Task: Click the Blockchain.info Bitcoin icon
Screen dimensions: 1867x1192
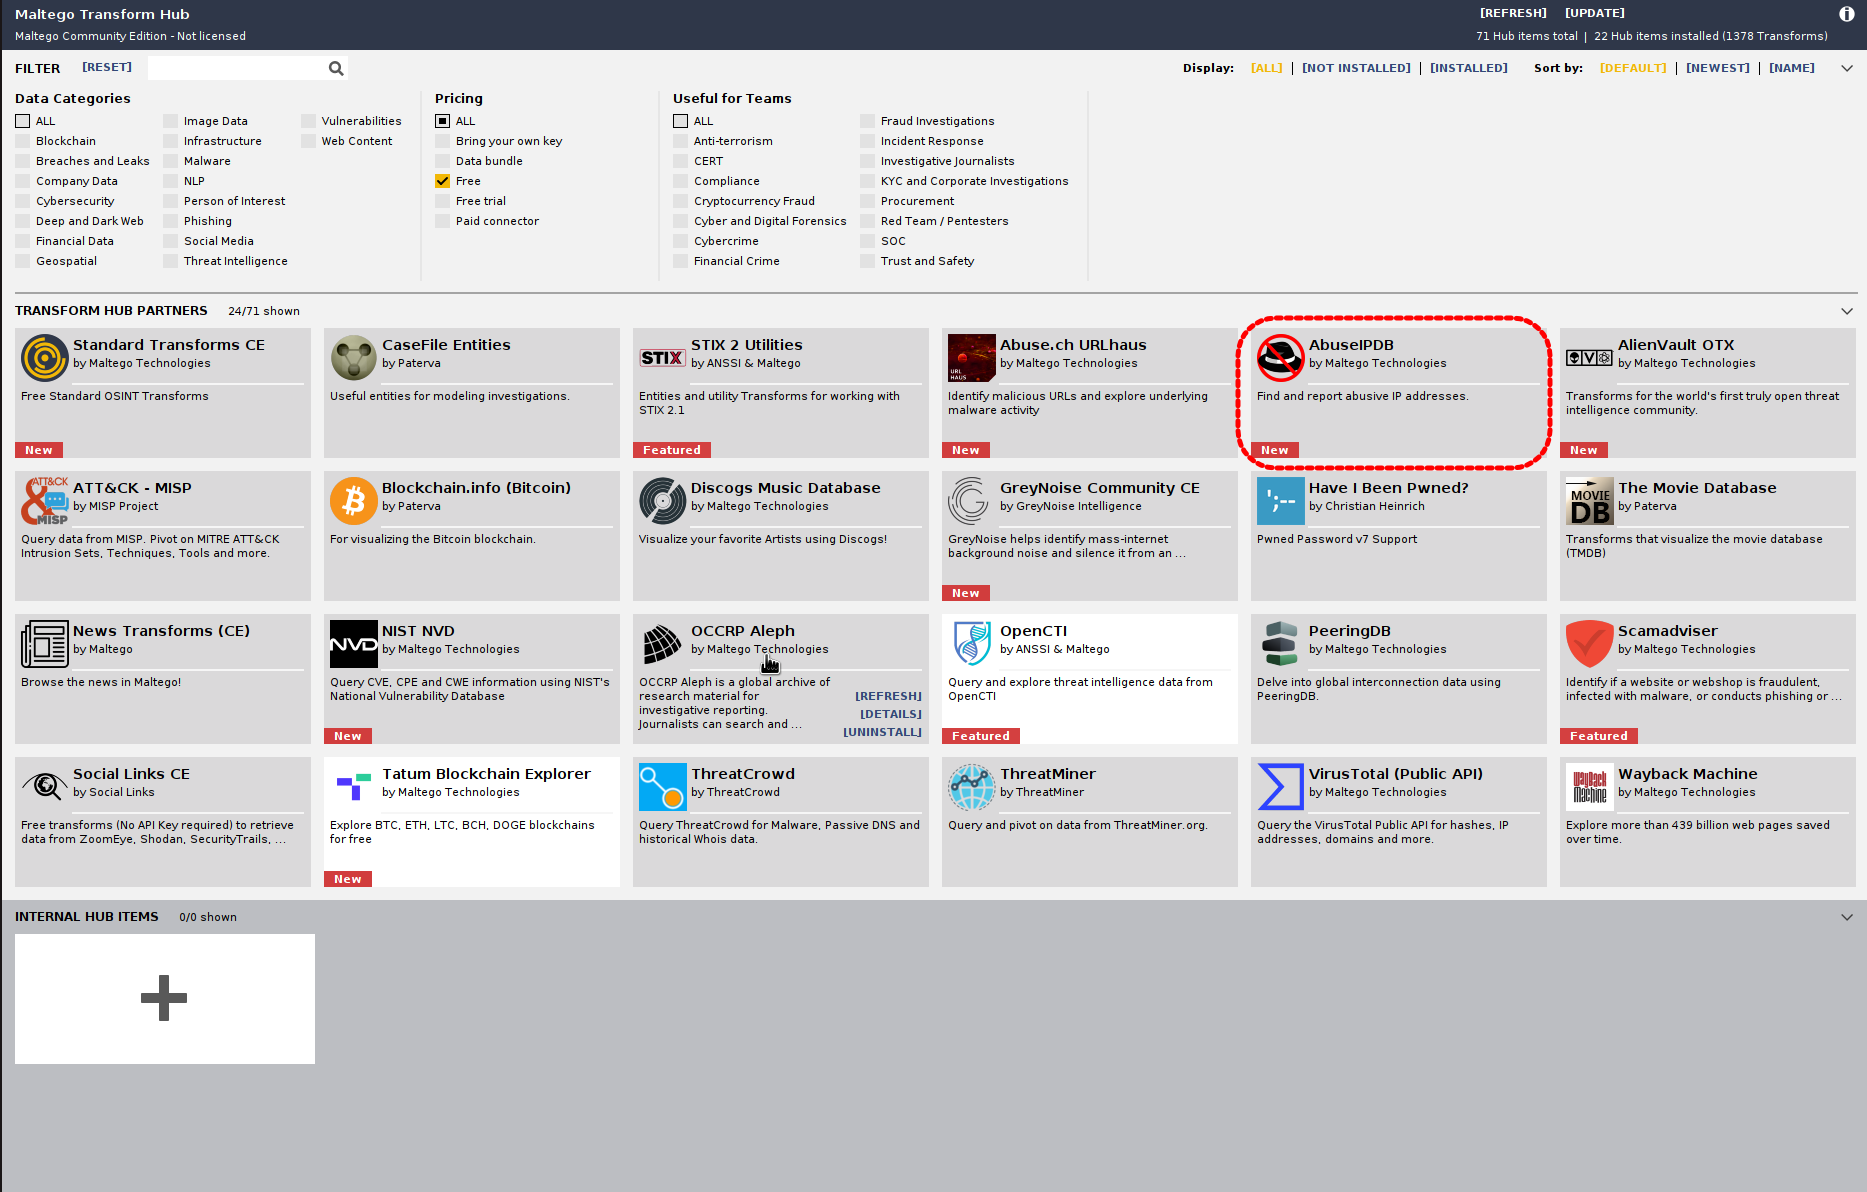Action: tap(354, 501)
